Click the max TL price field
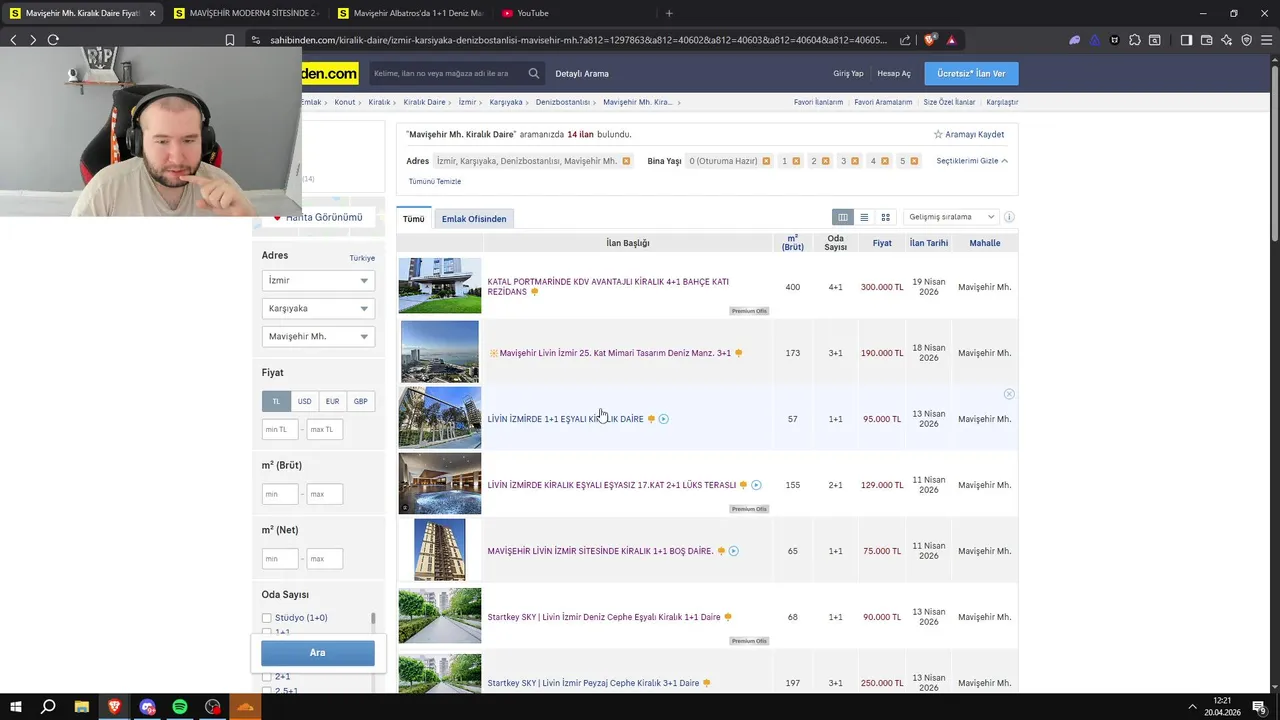 pyautogui.click(x=325, y=429)
